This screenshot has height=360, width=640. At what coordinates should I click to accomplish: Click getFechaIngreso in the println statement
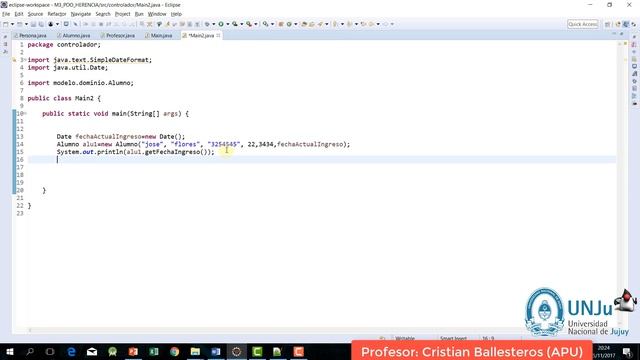tap(172, 152)
